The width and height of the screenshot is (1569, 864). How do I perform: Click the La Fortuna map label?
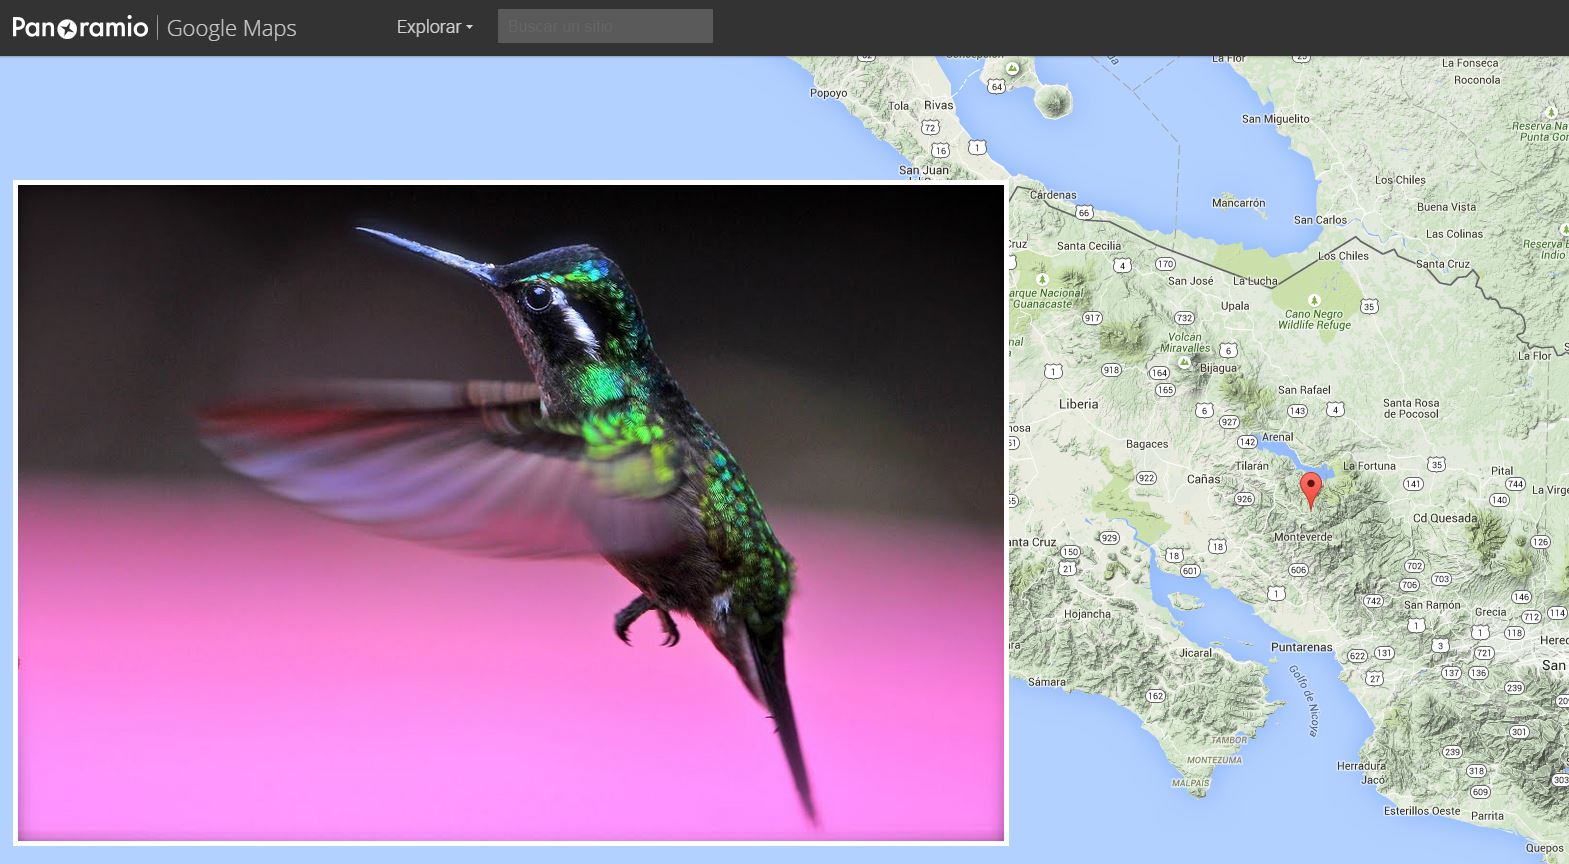[x=1369, y=466]
